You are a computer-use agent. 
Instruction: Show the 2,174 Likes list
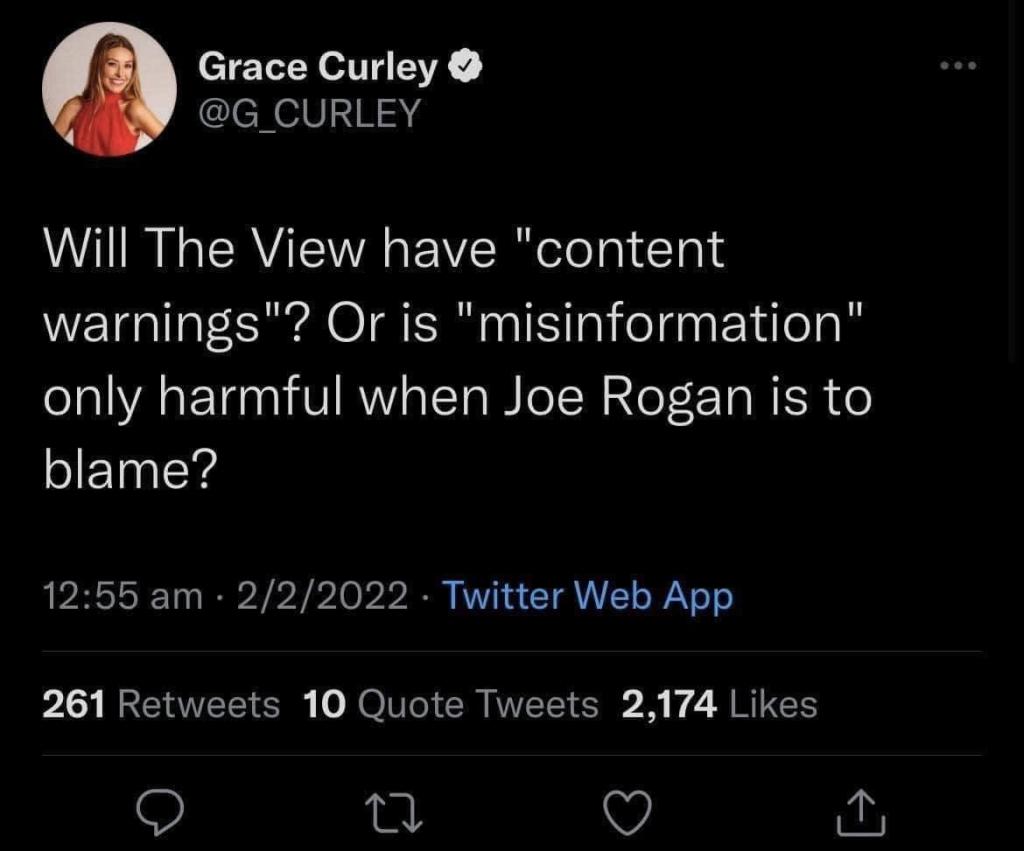click(x=719, y=705)
